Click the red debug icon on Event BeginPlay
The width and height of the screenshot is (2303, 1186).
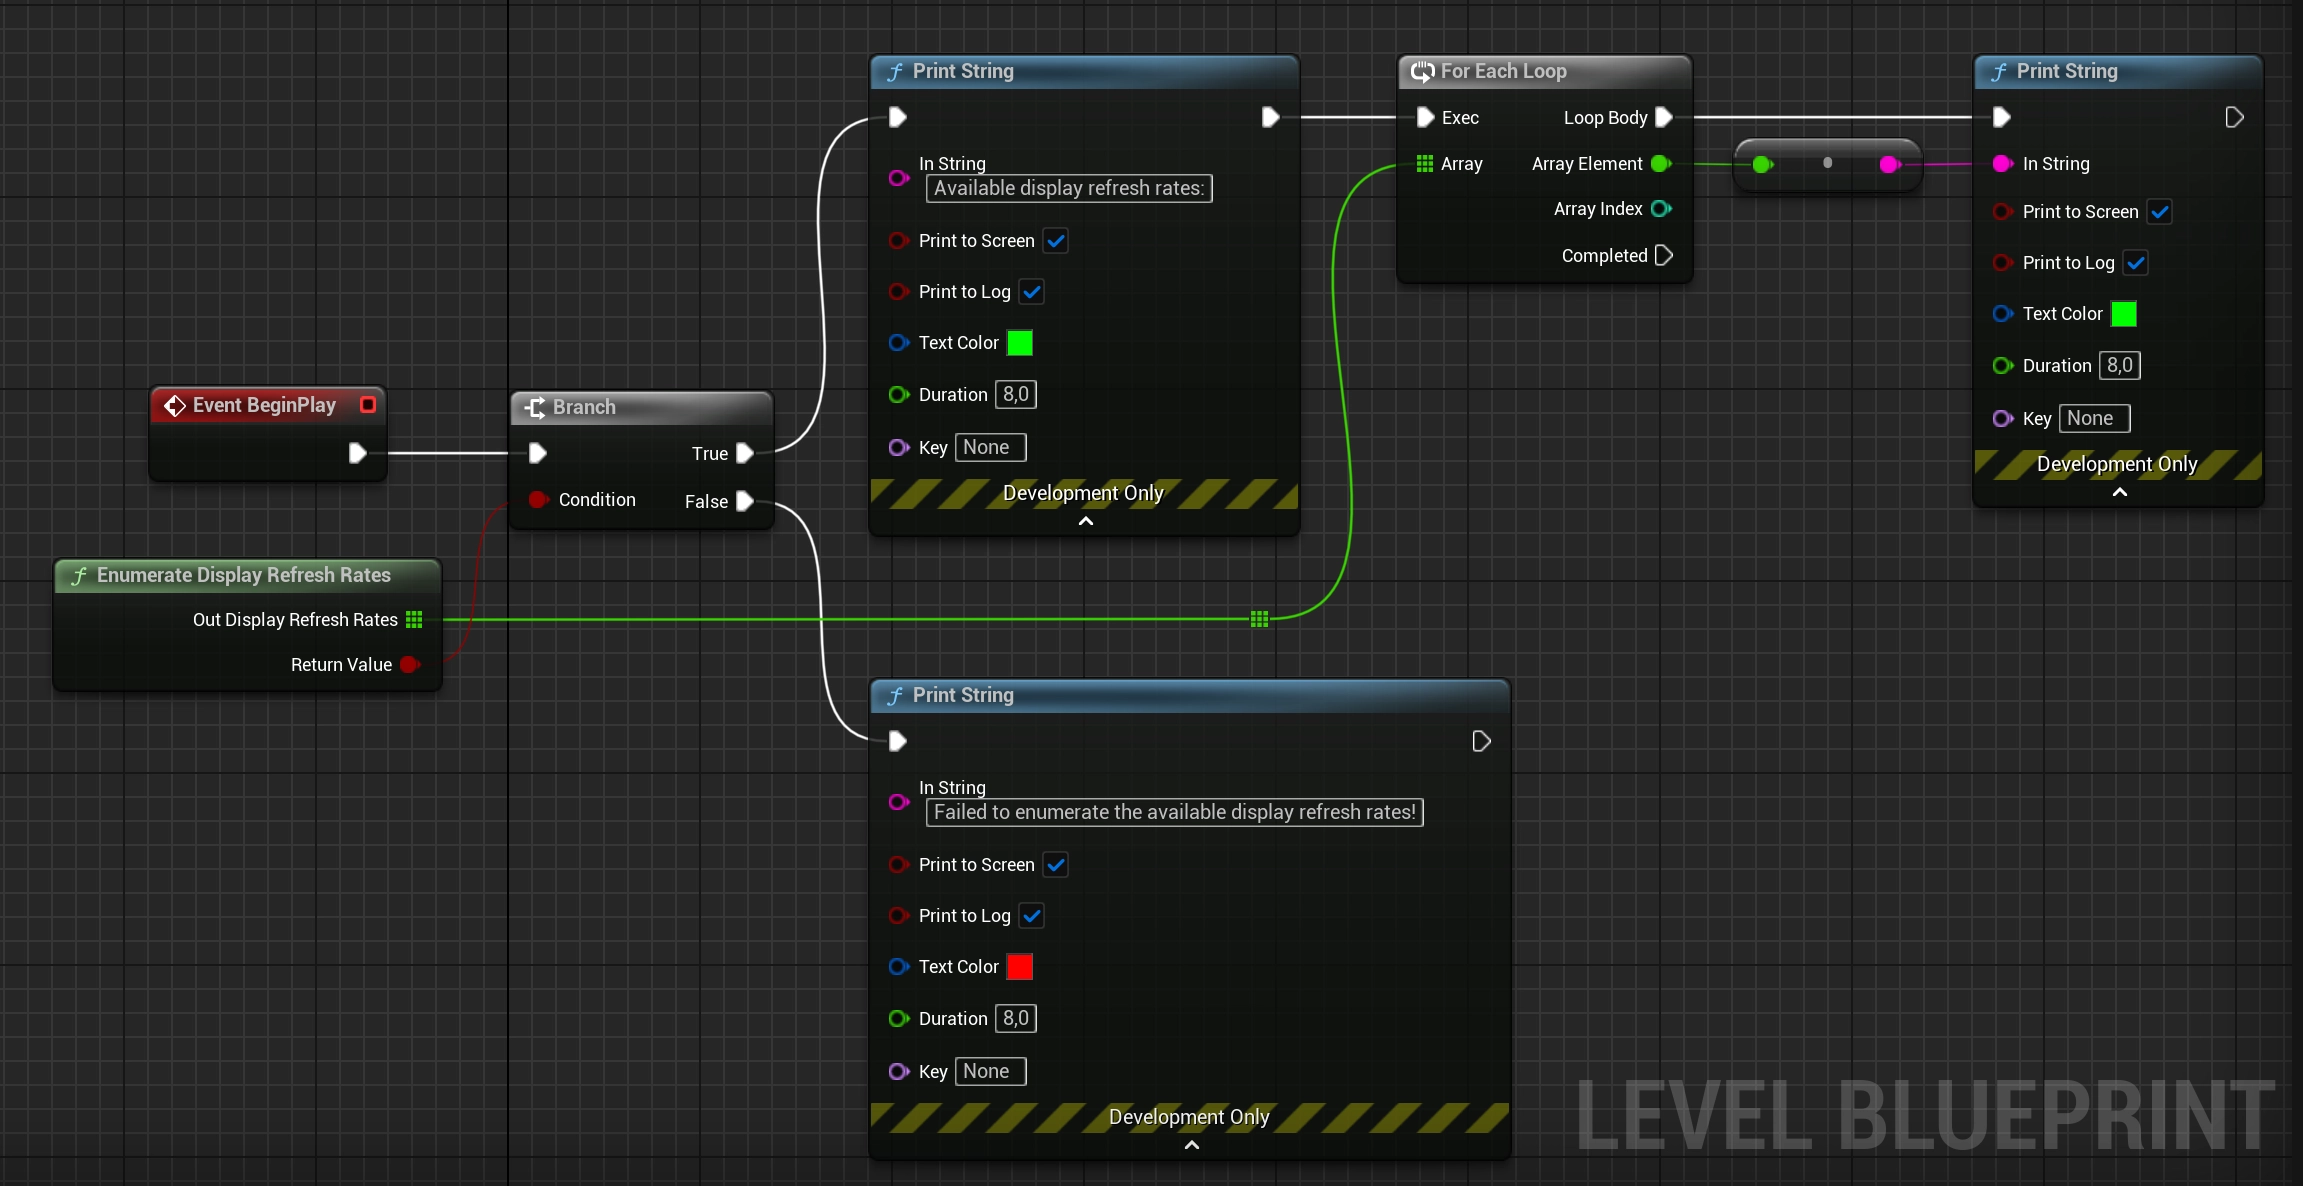pyautogui.click(x=366, y=404)
